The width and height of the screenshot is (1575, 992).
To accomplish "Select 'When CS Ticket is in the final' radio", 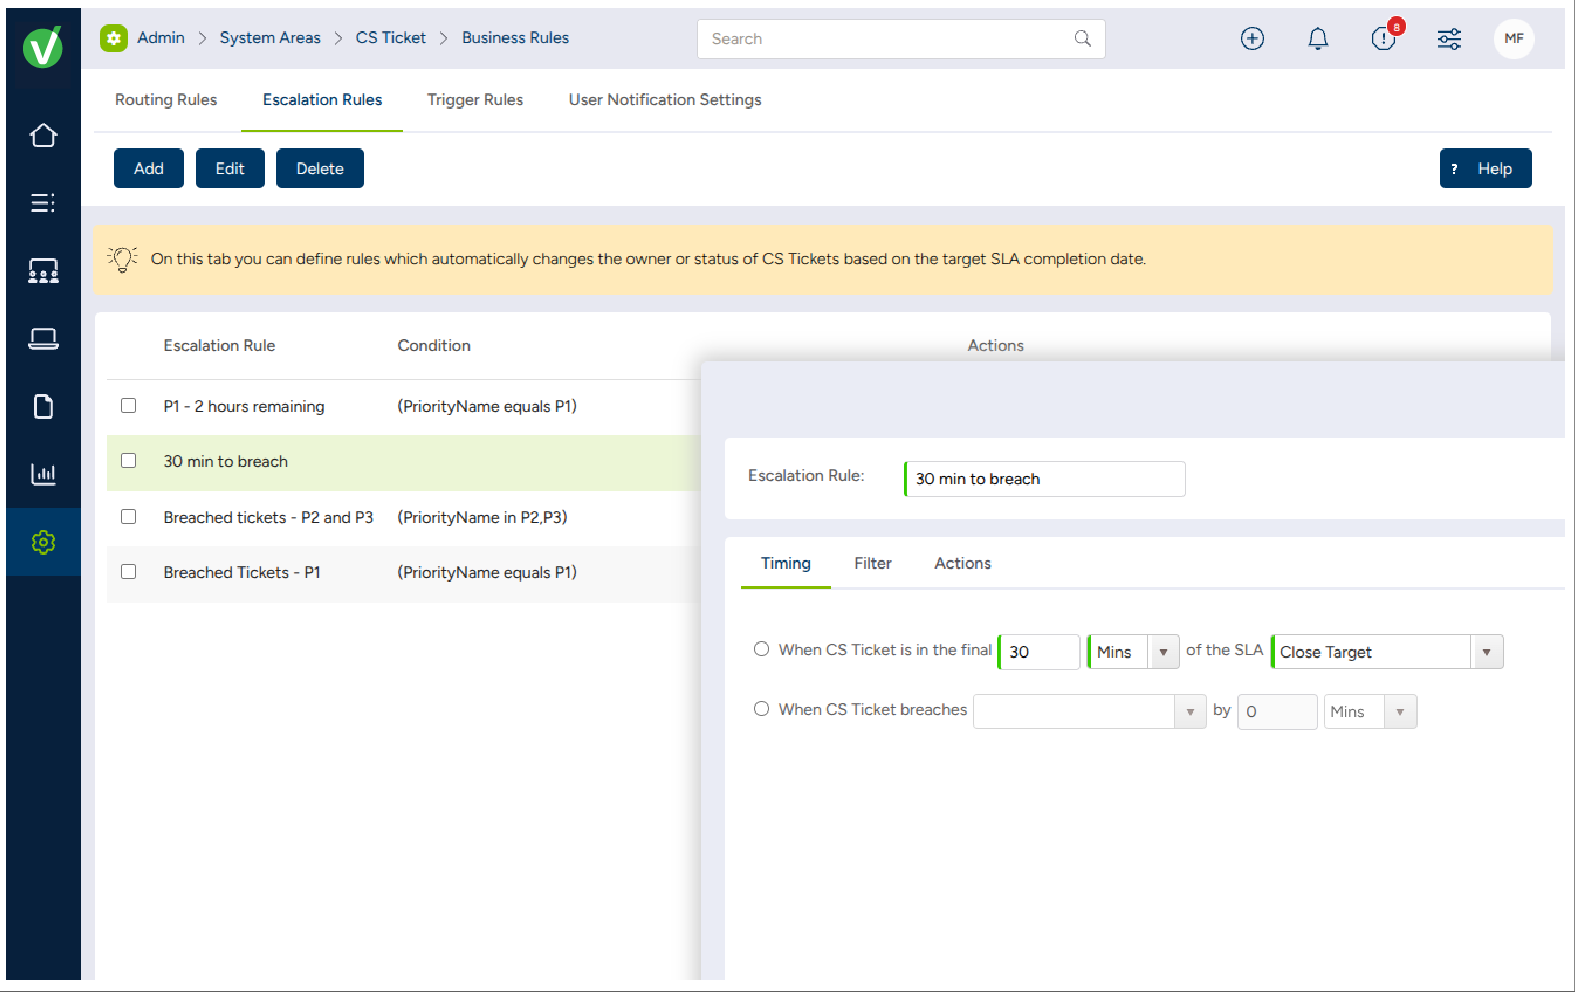I will click(x=761, y=649).
